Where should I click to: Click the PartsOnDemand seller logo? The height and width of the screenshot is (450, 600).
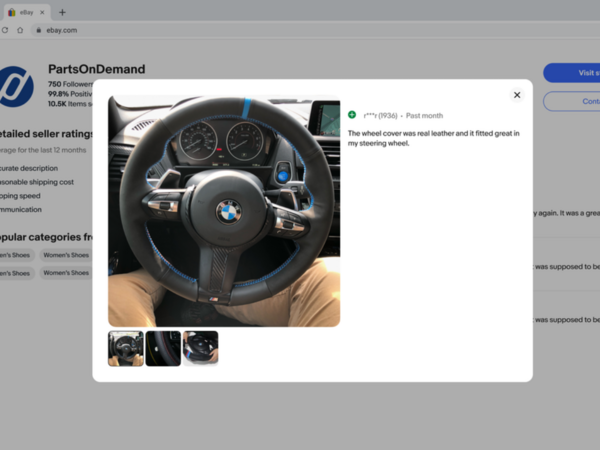tap(15, 86)
